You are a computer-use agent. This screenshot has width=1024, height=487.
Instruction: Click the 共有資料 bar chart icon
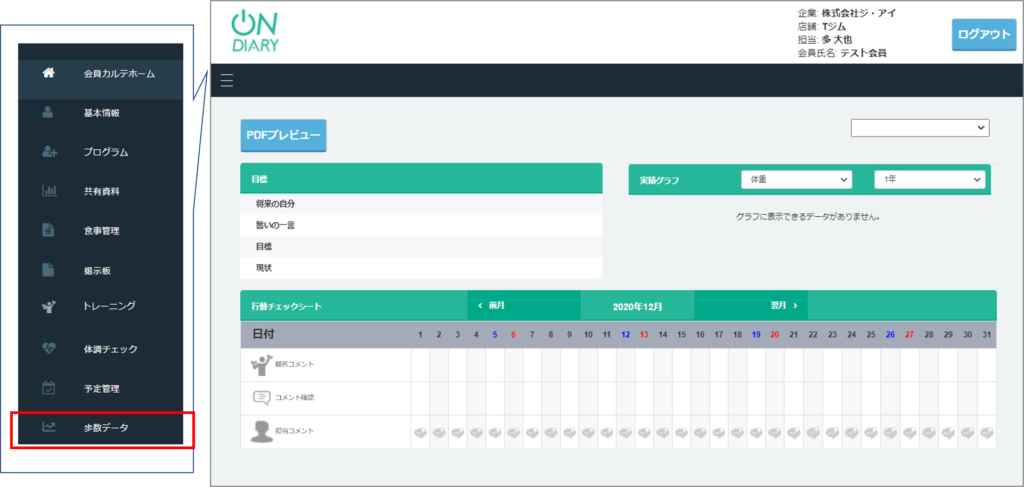[48, 191]
